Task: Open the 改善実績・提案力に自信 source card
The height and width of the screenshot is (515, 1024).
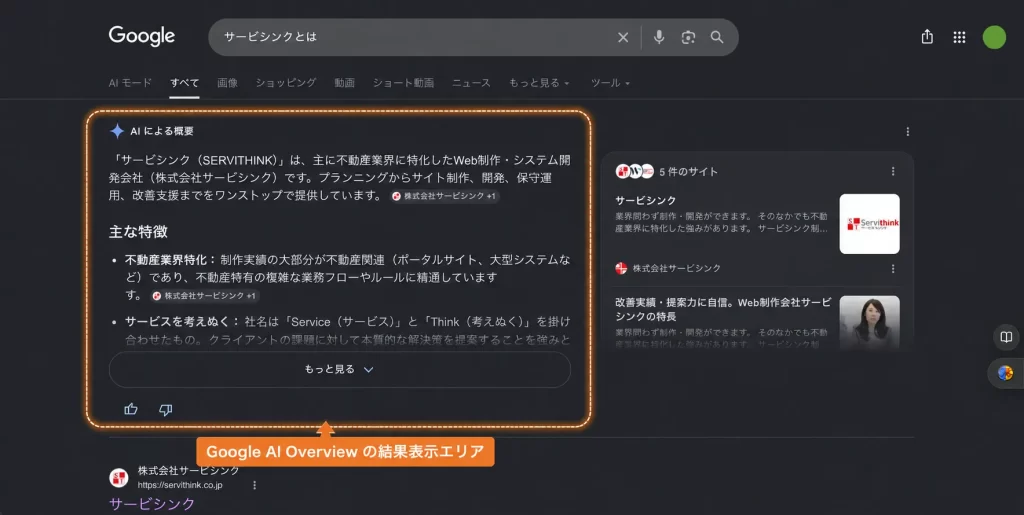Action: (723, 309)
